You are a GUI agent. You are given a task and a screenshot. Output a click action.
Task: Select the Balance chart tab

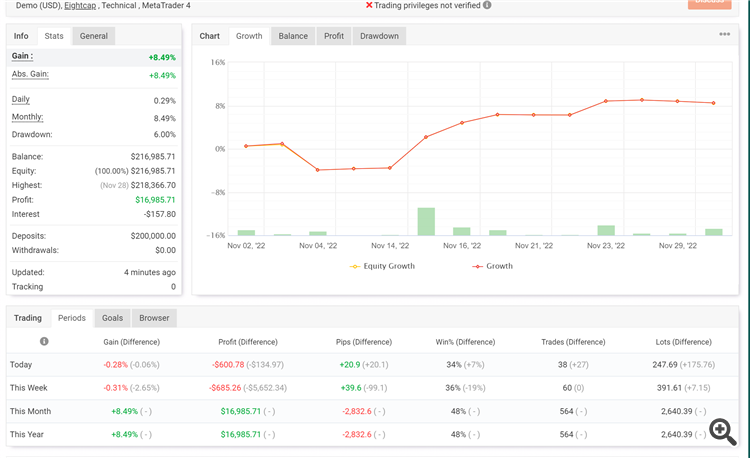pos(293,36)
